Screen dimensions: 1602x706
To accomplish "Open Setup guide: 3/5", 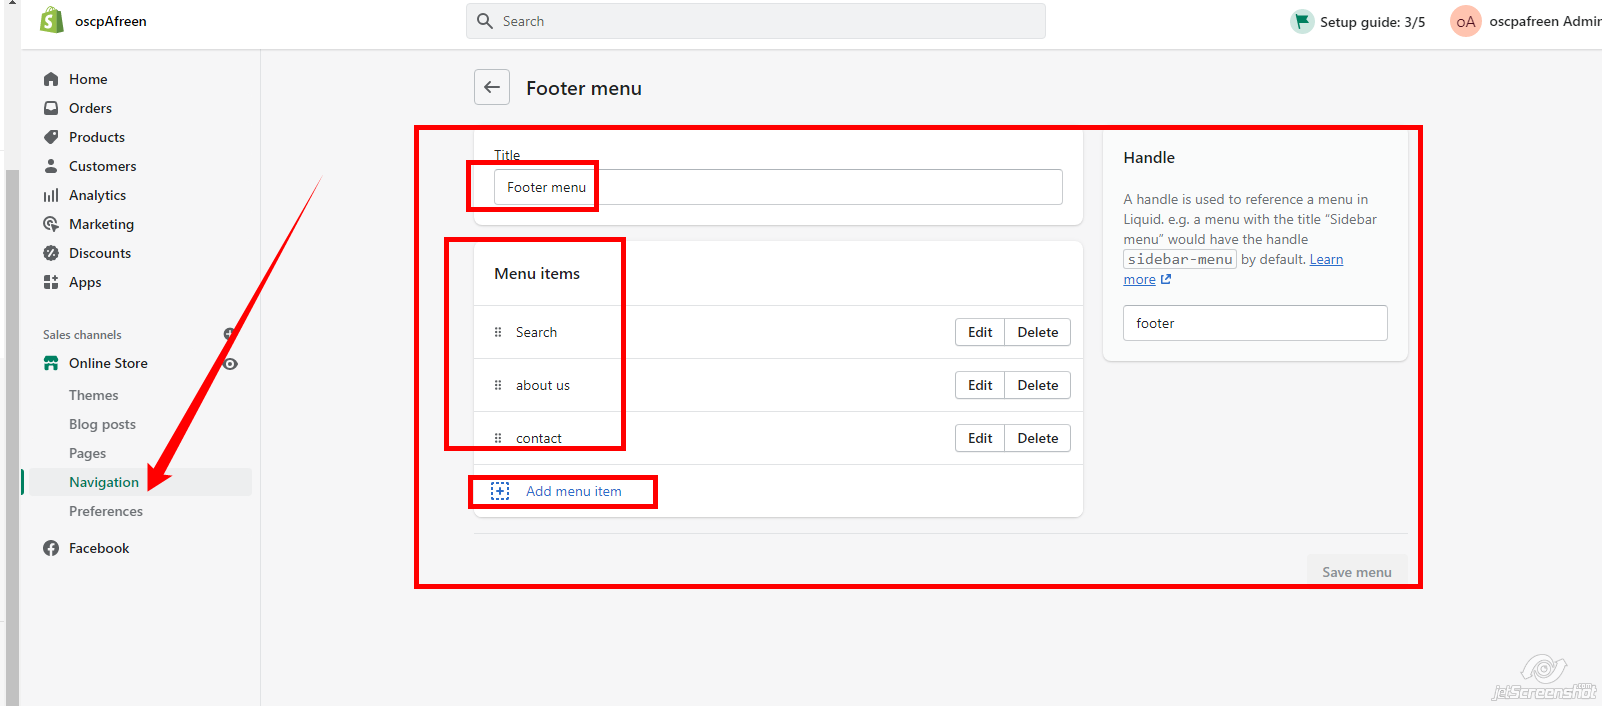I will coord(1372,22).
